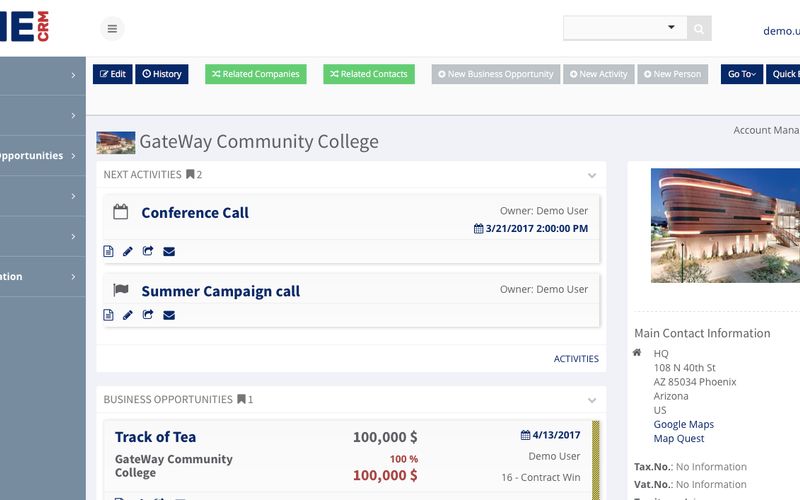
Task: Edit Conference Call with pencil icon
Action: point(128,251)
